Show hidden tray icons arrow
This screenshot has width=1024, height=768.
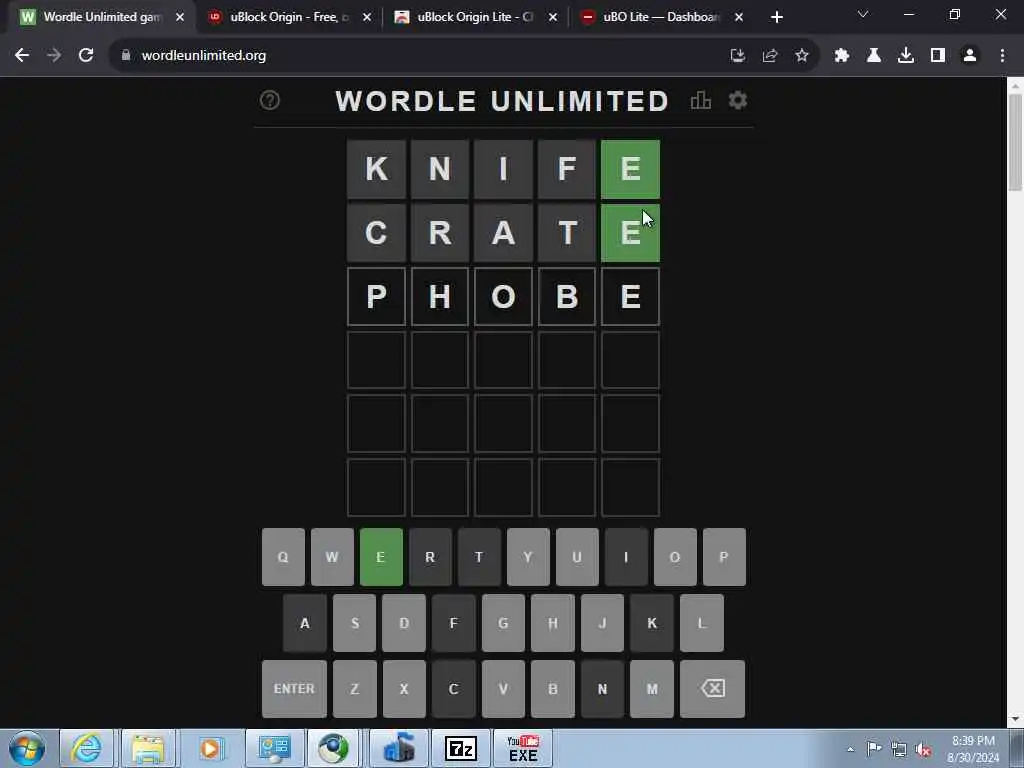(x=850, y=749)
